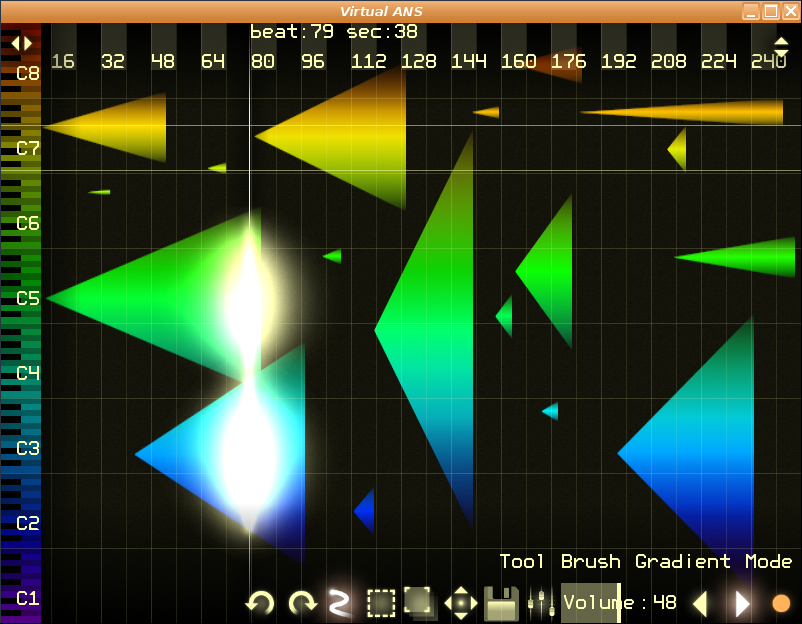802x624 pixels.
Task: Click the C4 piano key label
Action: tap(28, 373)
